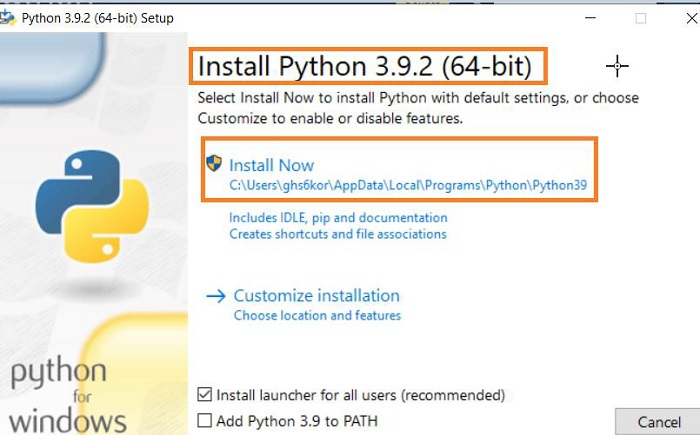Click the UAC shield icon beside Install Now
Viewport: 700px width, 435px height.
214,163
